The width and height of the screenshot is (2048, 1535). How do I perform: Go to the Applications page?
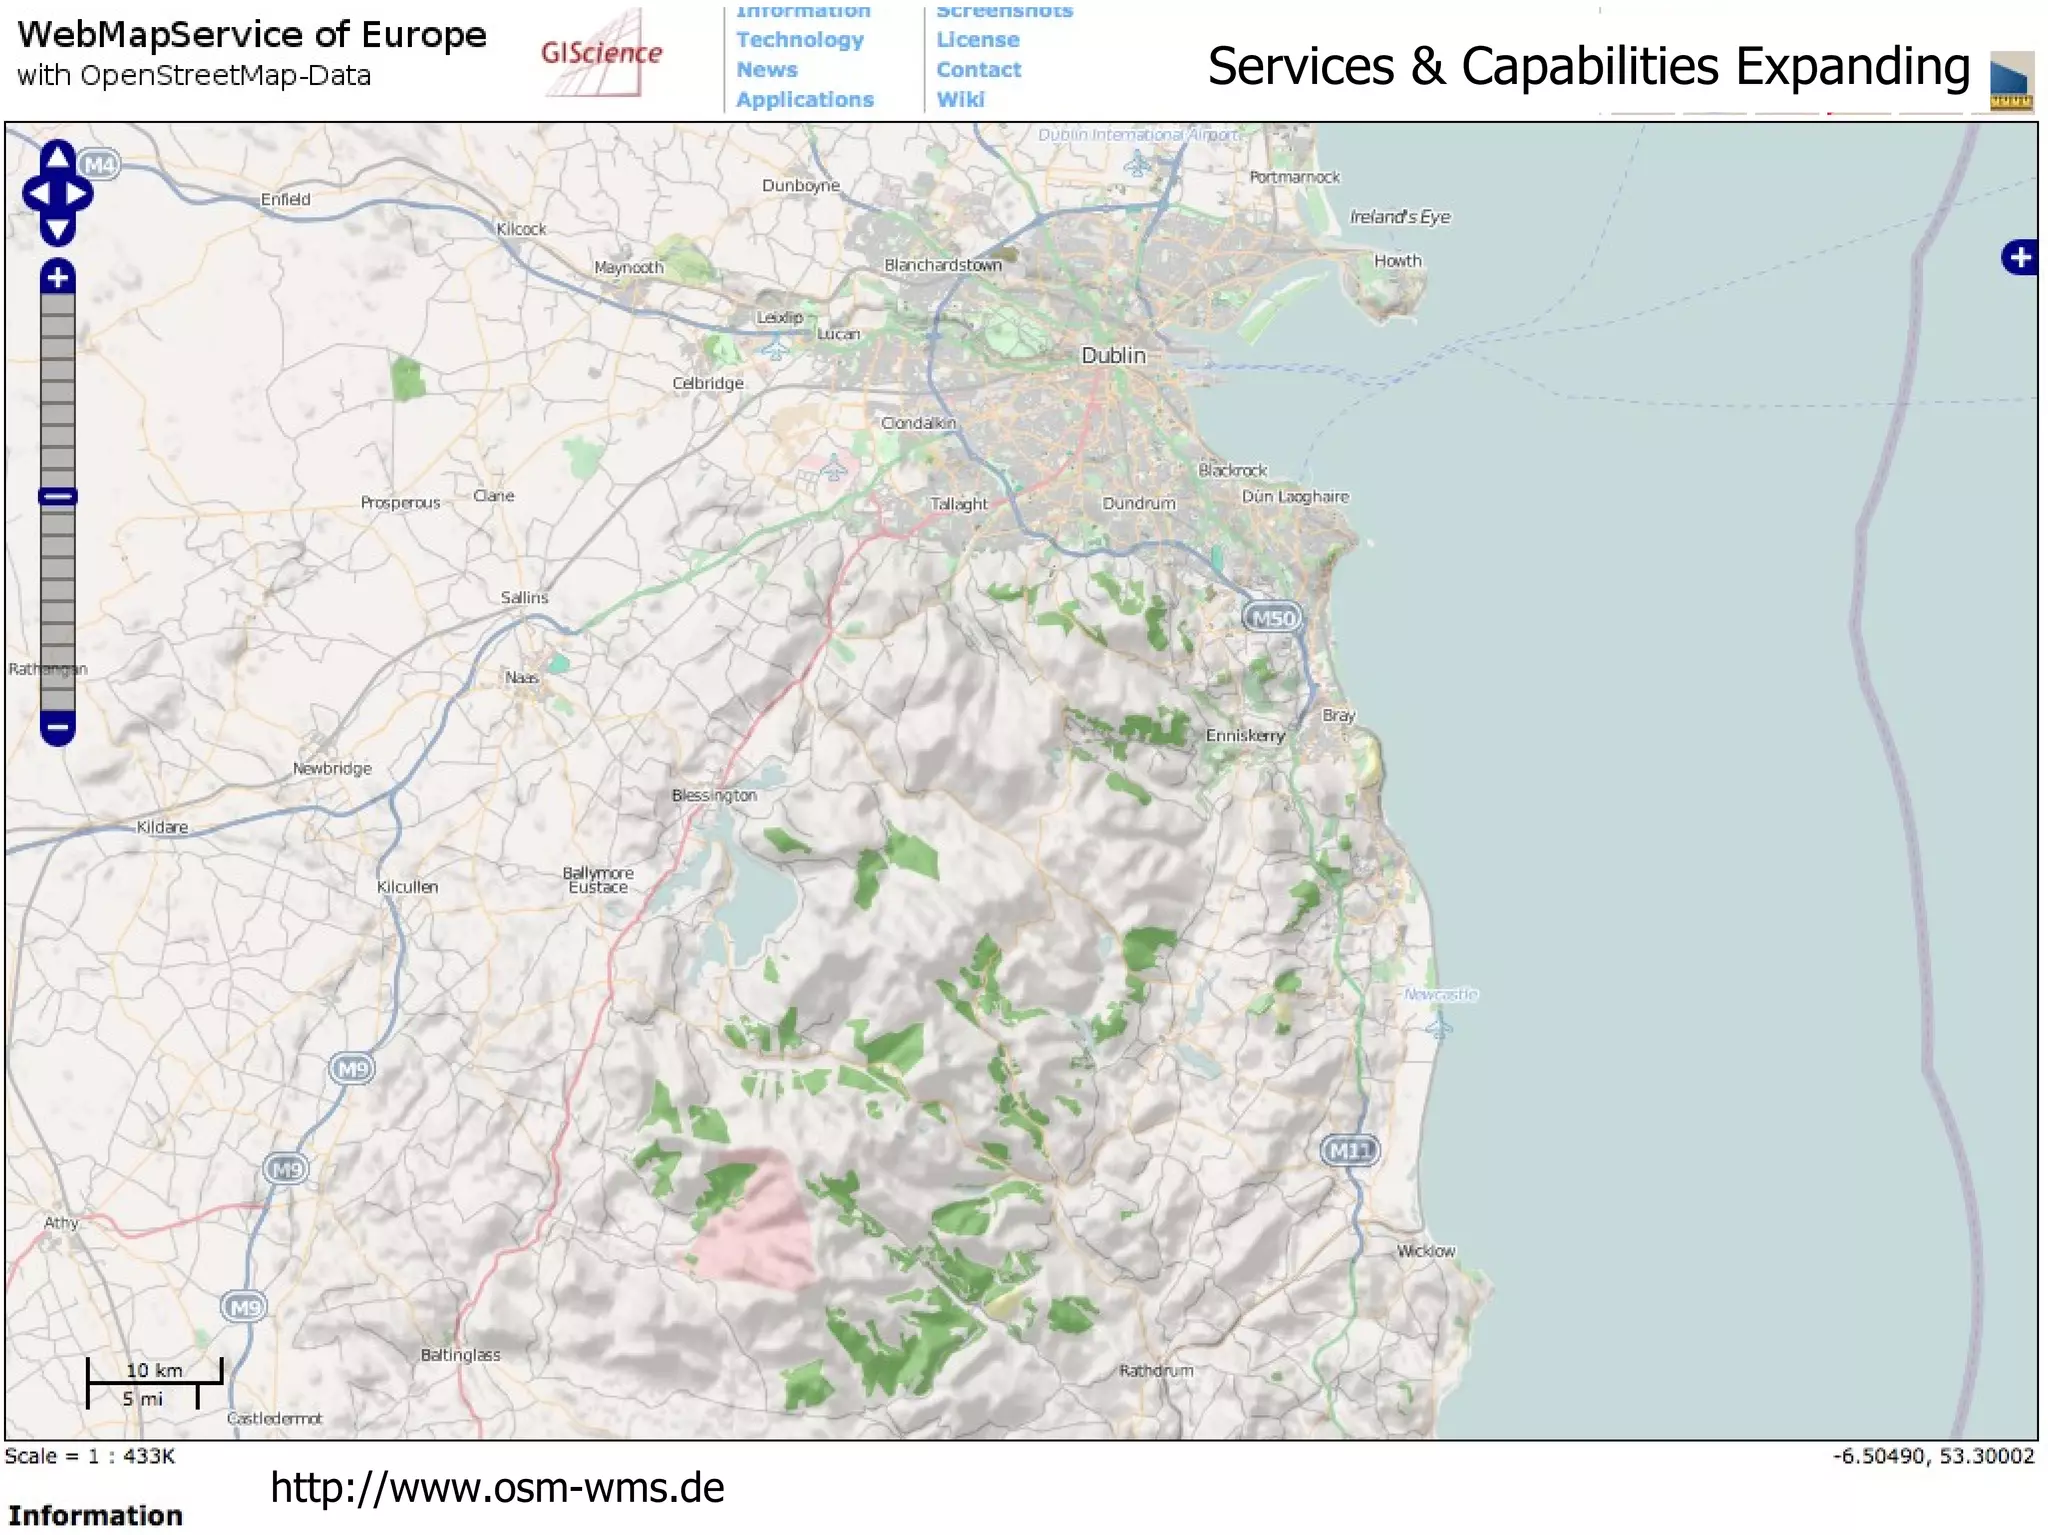(x=804, y=100)
